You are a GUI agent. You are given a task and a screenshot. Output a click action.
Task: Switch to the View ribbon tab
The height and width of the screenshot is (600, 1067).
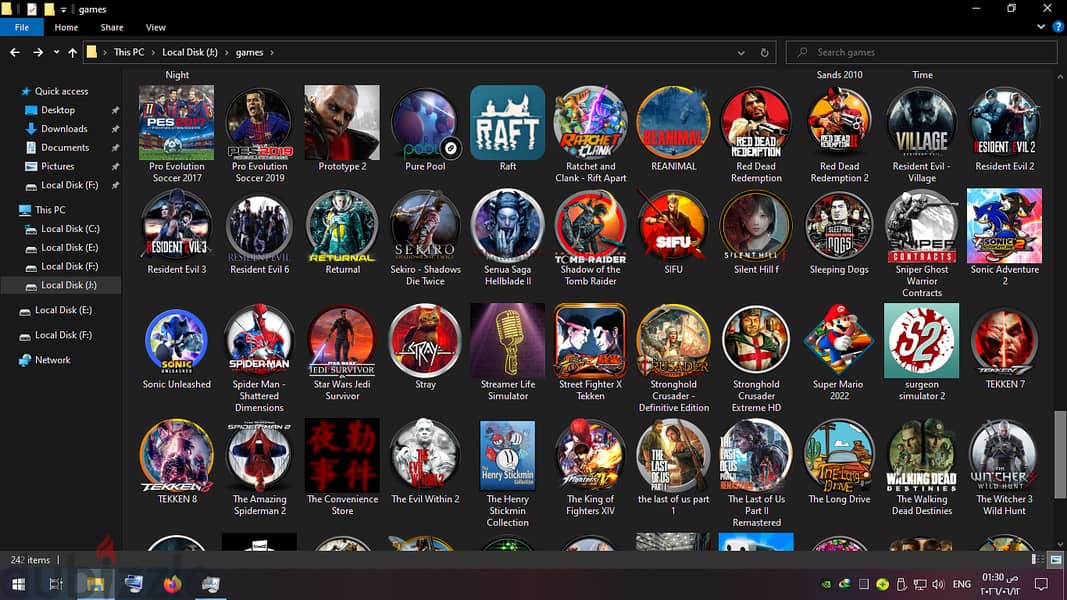coord(155,27)
